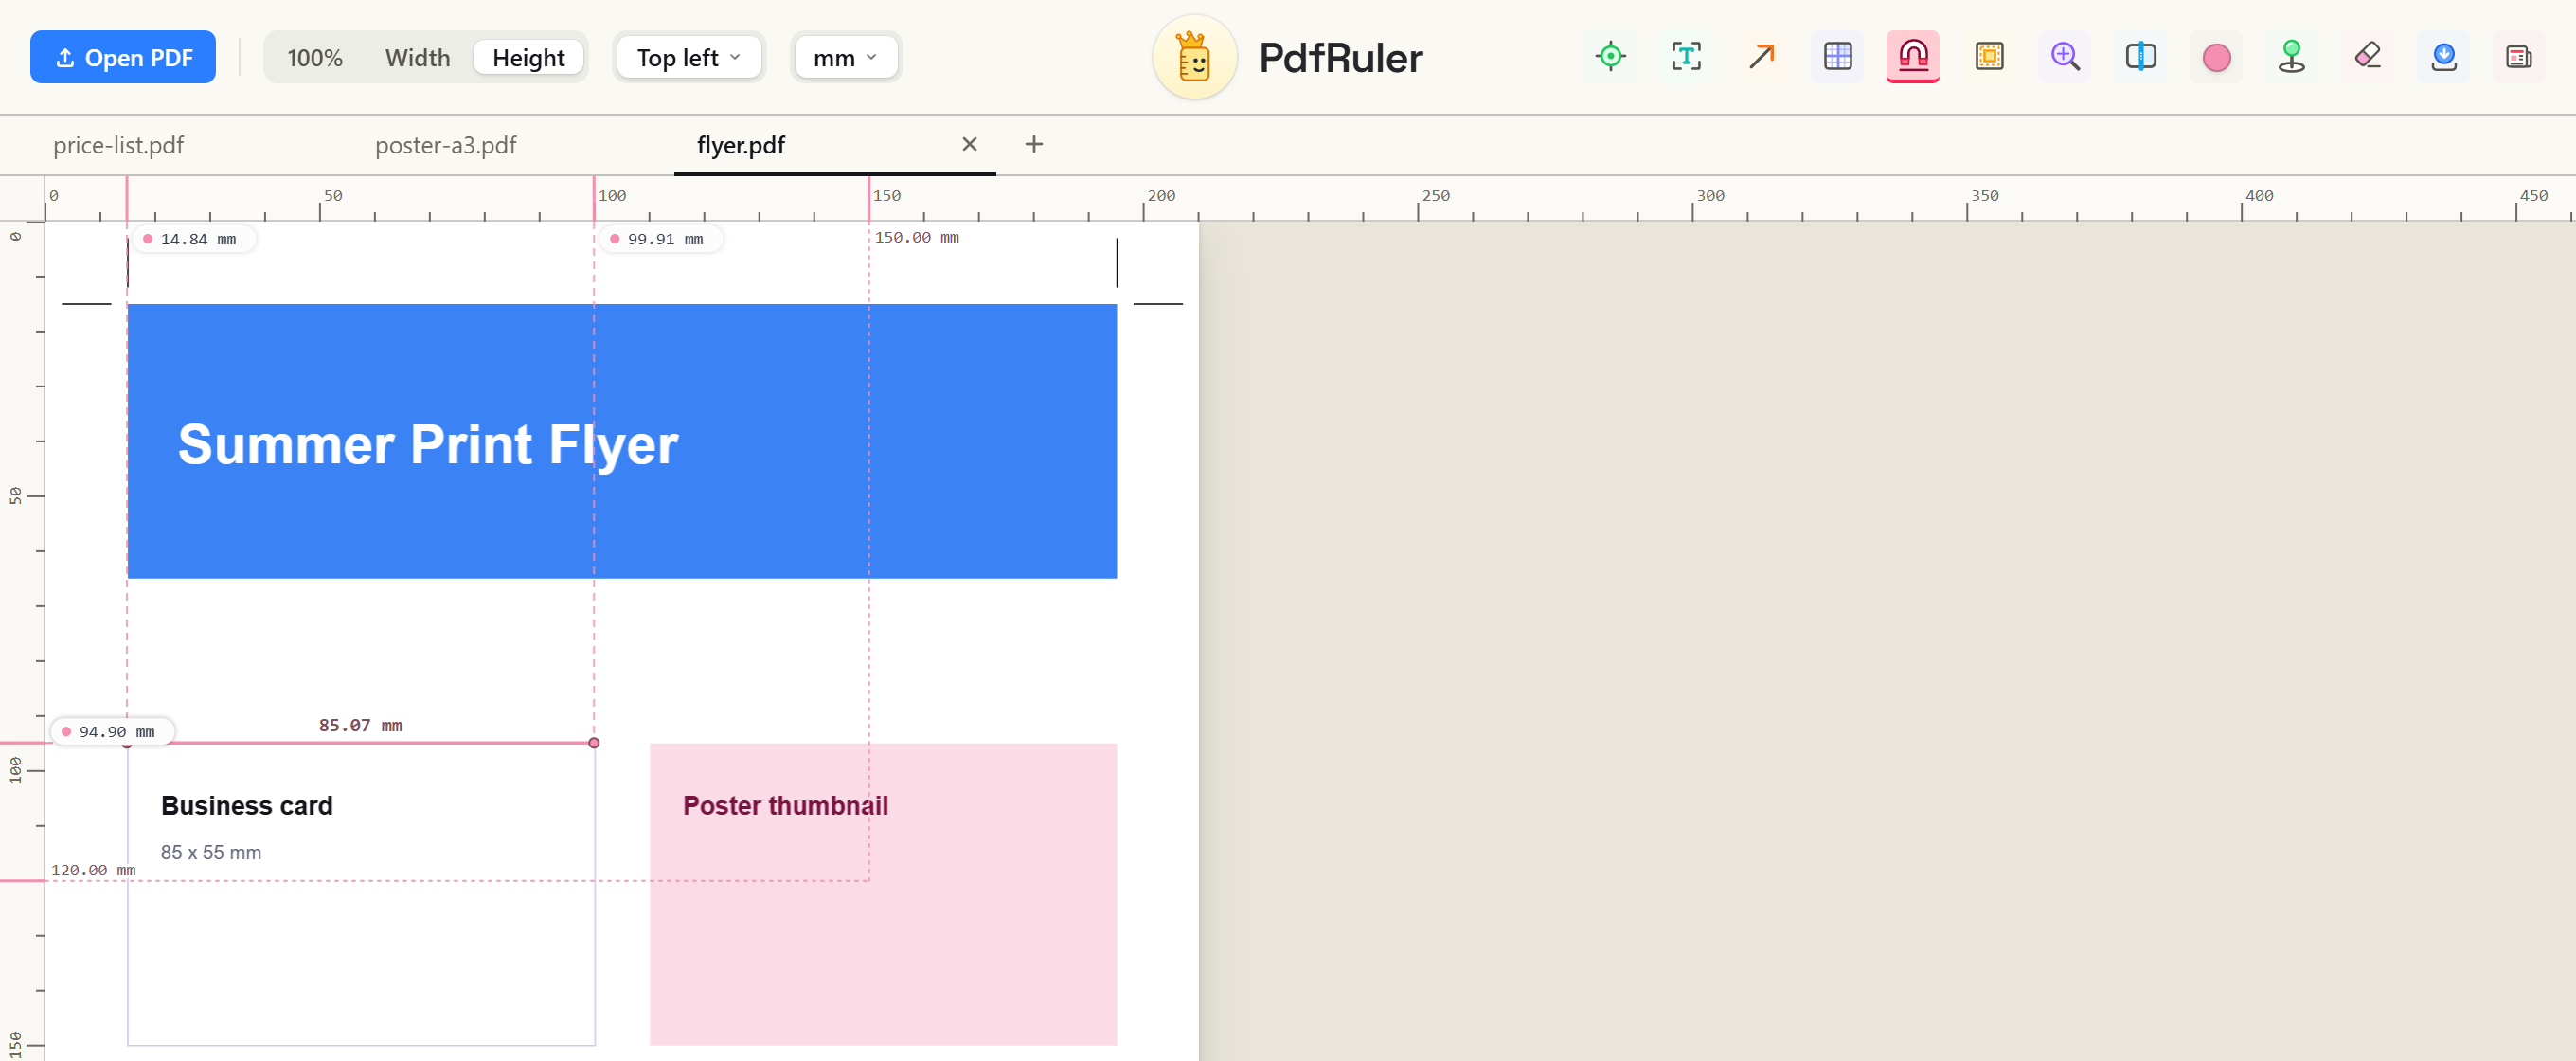
Task: Click the 85.07 mm distance label
Action: pyautogui.click(x=360, y=726)
